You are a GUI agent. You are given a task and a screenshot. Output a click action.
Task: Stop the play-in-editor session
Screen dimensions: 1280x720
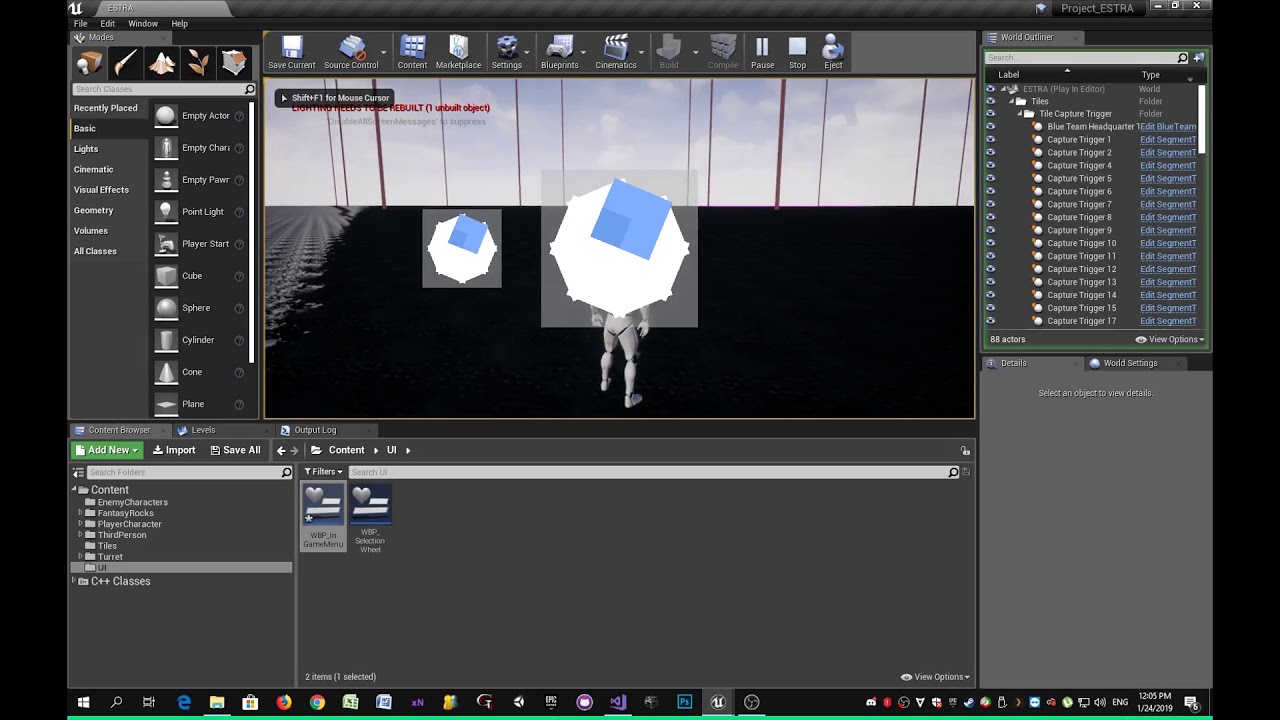click(797, 53)
